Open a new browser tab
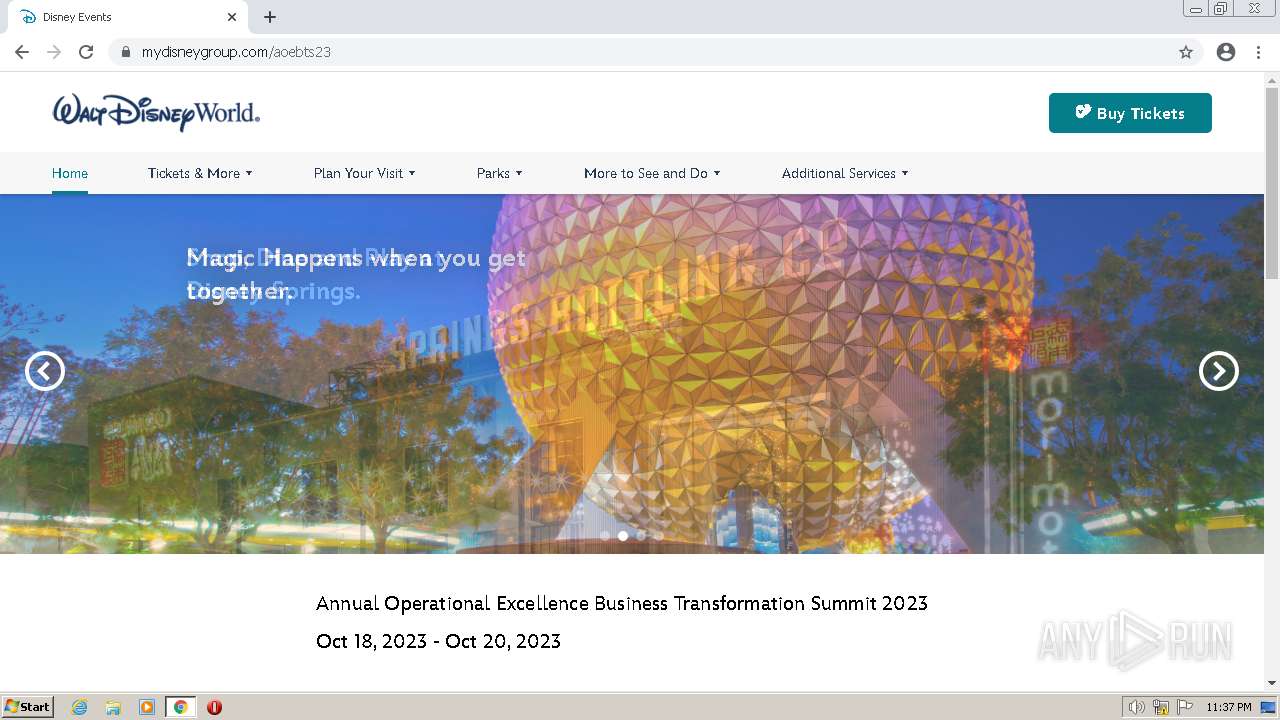Image resolution: width=1280 pixels, height=720 pixels. click(270, 17)
